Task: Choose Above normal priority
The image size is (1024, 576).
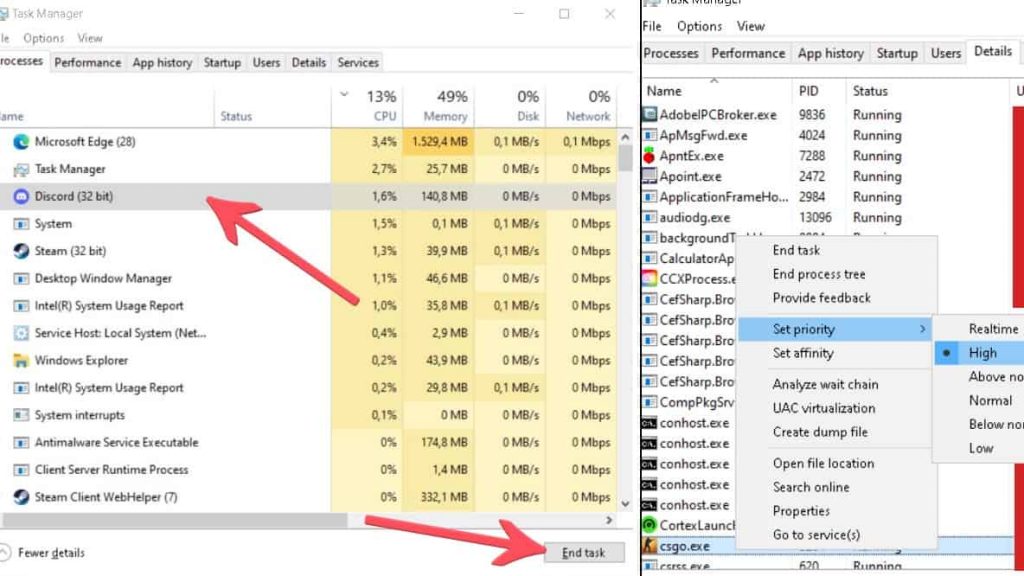Action: [x=996, y=377]
